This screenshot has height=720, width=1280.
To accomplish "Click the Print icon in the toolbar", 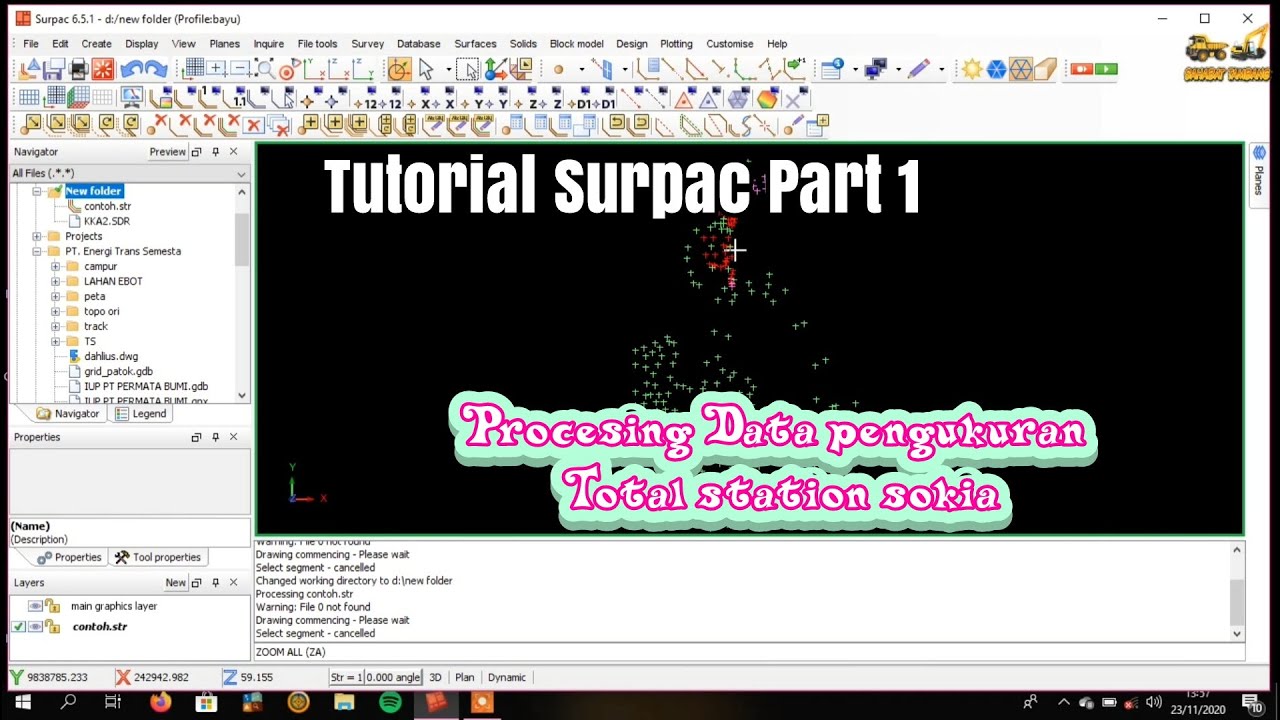I will tap(78, 69).
